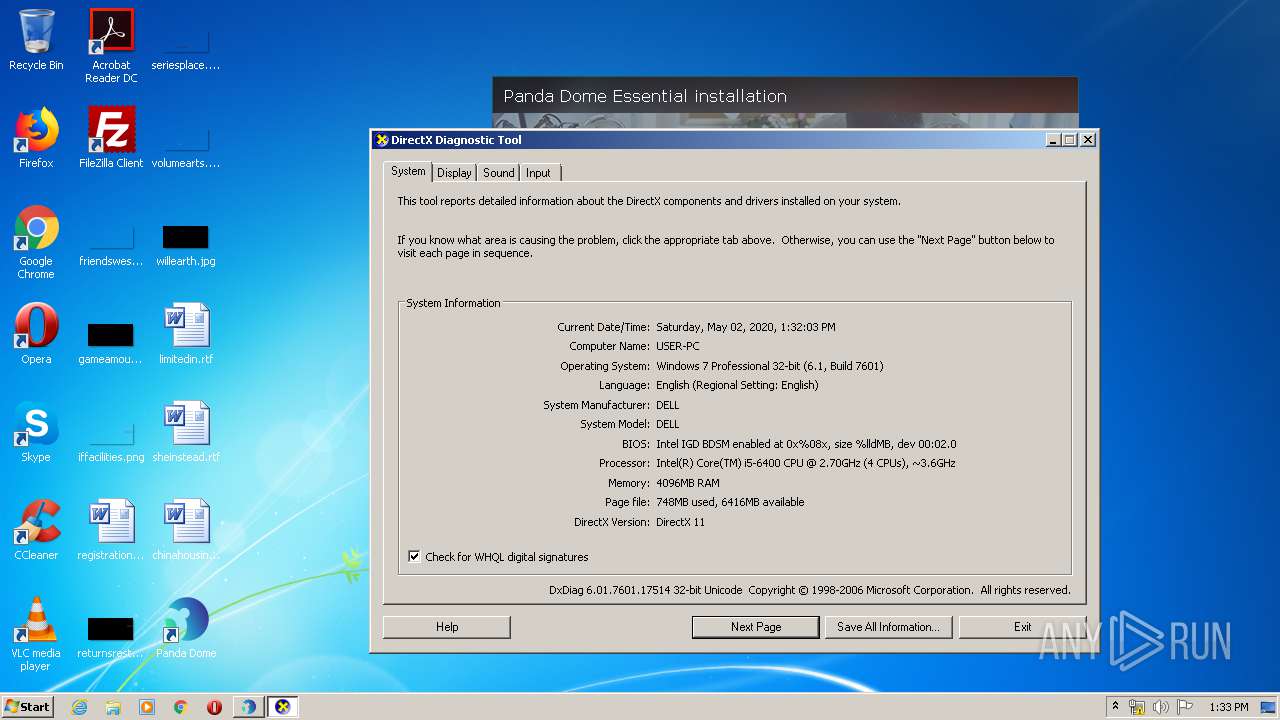The height and width of the screenshot is (720, 1280).
Task: Open CCleaner desktop shortcut
Action: (36, 530)
